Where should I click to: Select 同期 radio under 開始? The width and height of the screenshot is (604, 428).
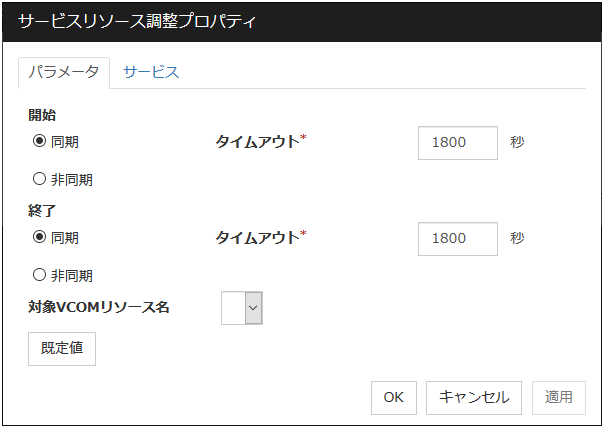tap(40, 142)
